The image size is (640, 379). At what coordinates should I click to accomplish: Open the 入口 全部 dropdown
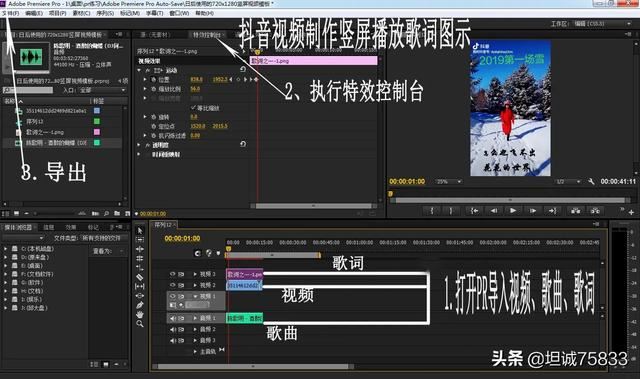click(102, 90)
